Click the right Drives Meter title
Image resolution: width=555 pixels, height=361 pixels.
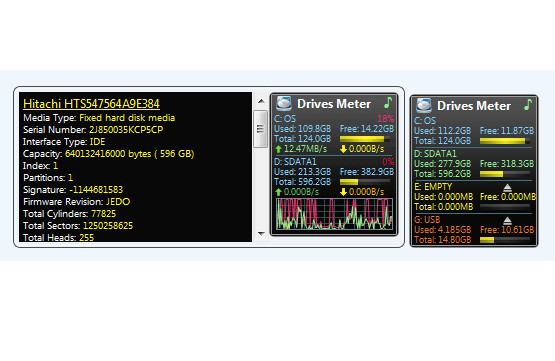click(x=474, y=106)
